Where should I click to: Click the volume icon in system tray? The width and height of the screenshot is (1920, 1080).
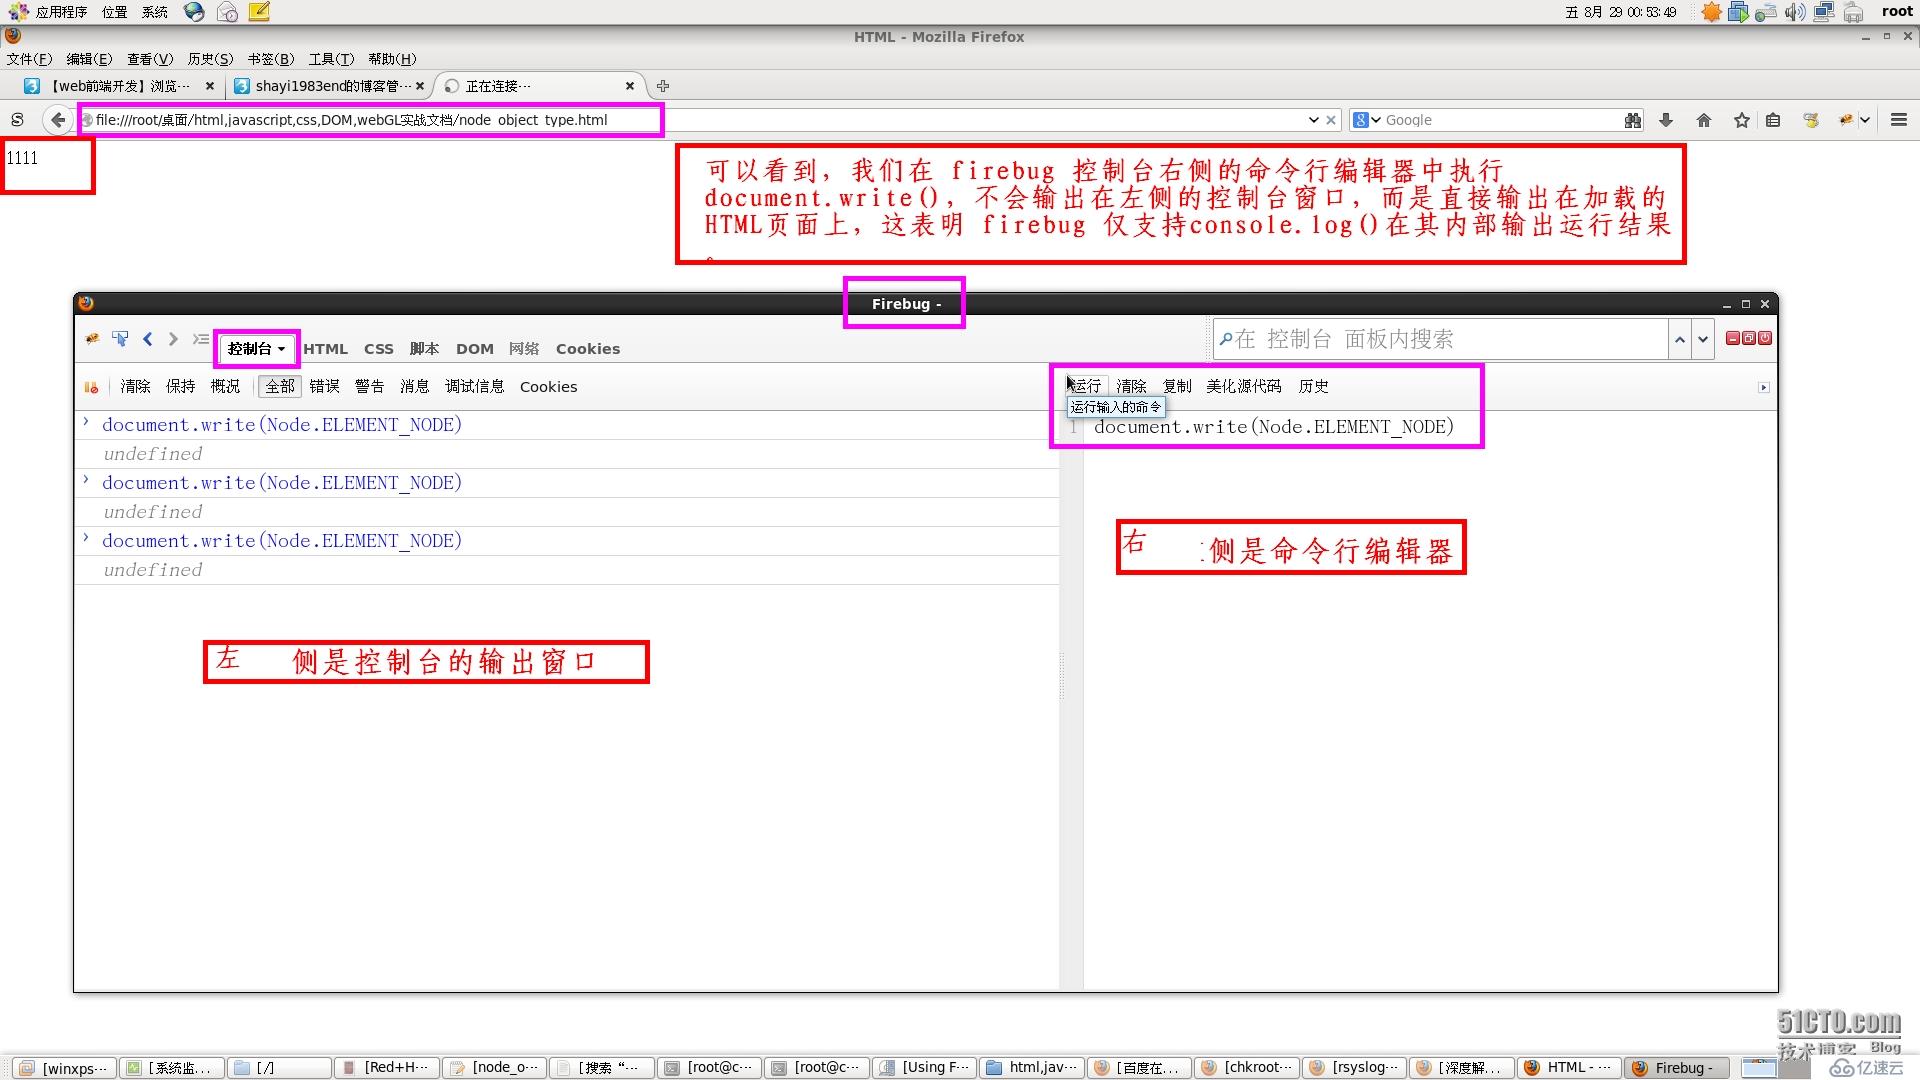click(1795, 12)
